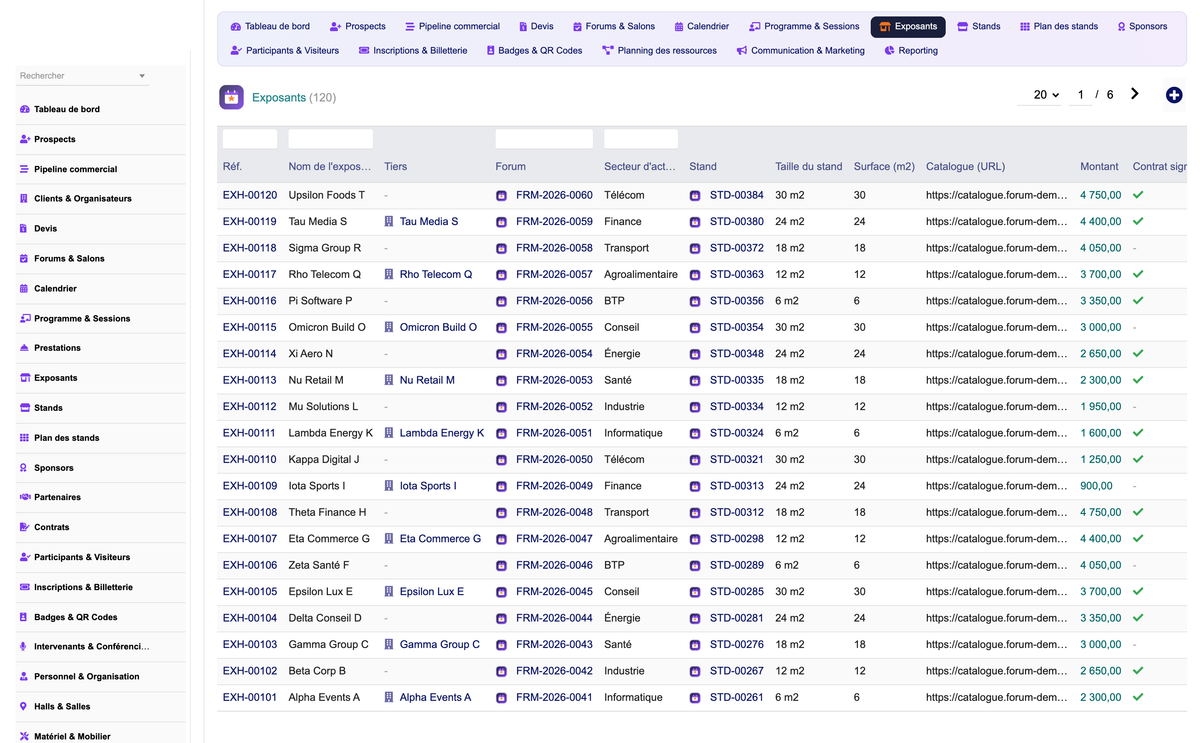
Task: Click the Clients & Organisateurs building icon
Action: pyautogui.click(x=24, y=198)
